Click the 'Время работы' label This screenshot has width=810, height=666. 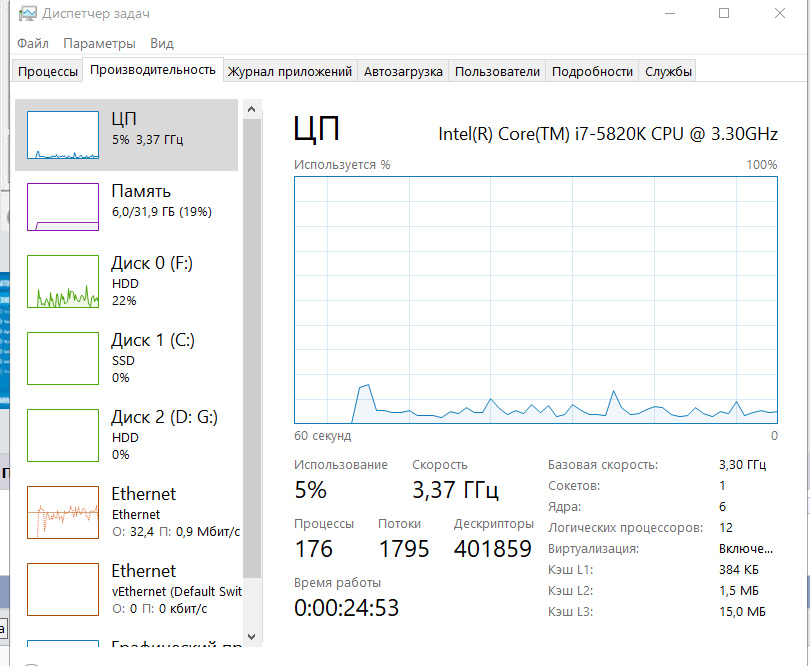337,583
